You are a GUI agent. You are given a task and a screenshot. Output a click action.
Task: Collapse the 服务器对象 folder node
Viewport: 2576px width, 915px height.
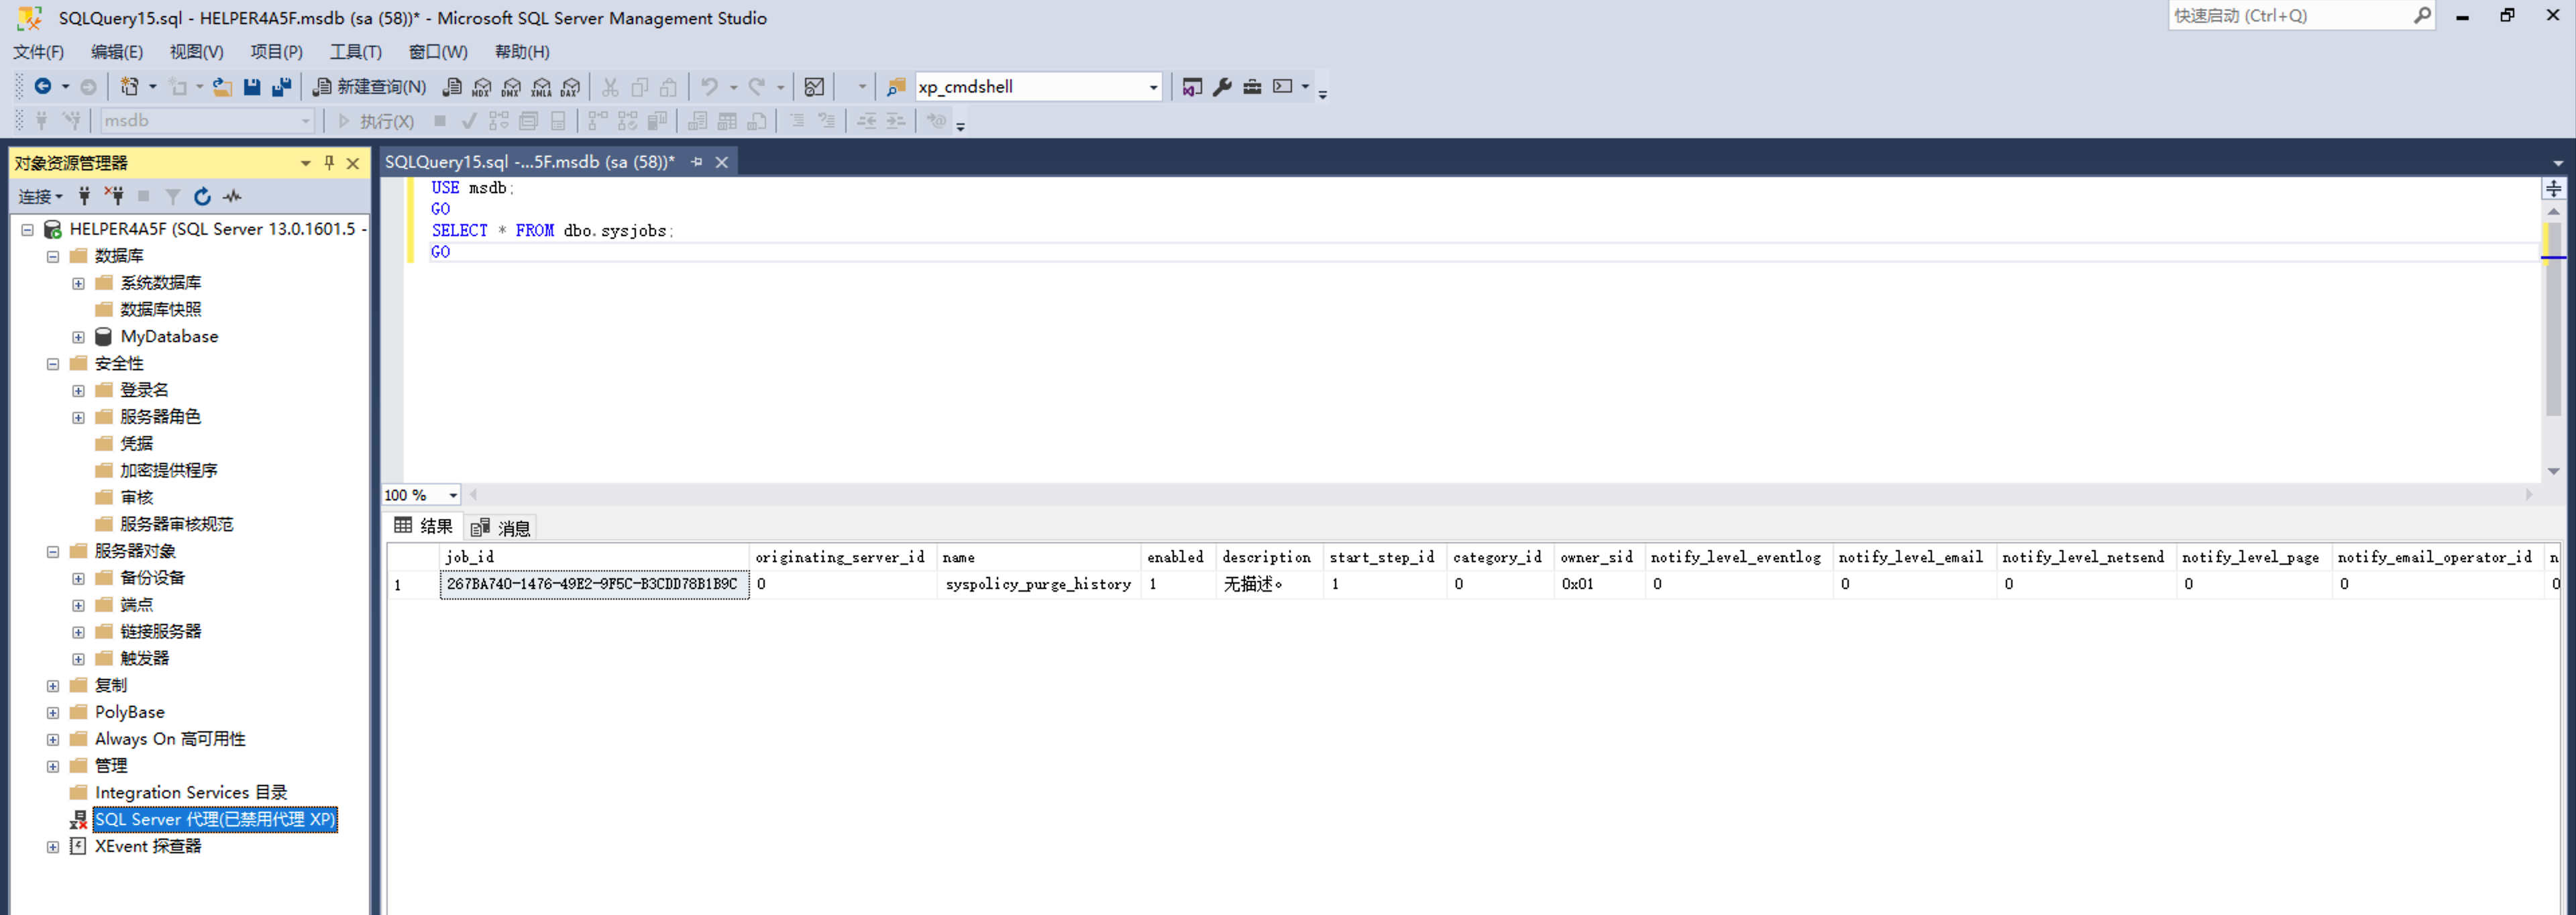coord(53,551)
